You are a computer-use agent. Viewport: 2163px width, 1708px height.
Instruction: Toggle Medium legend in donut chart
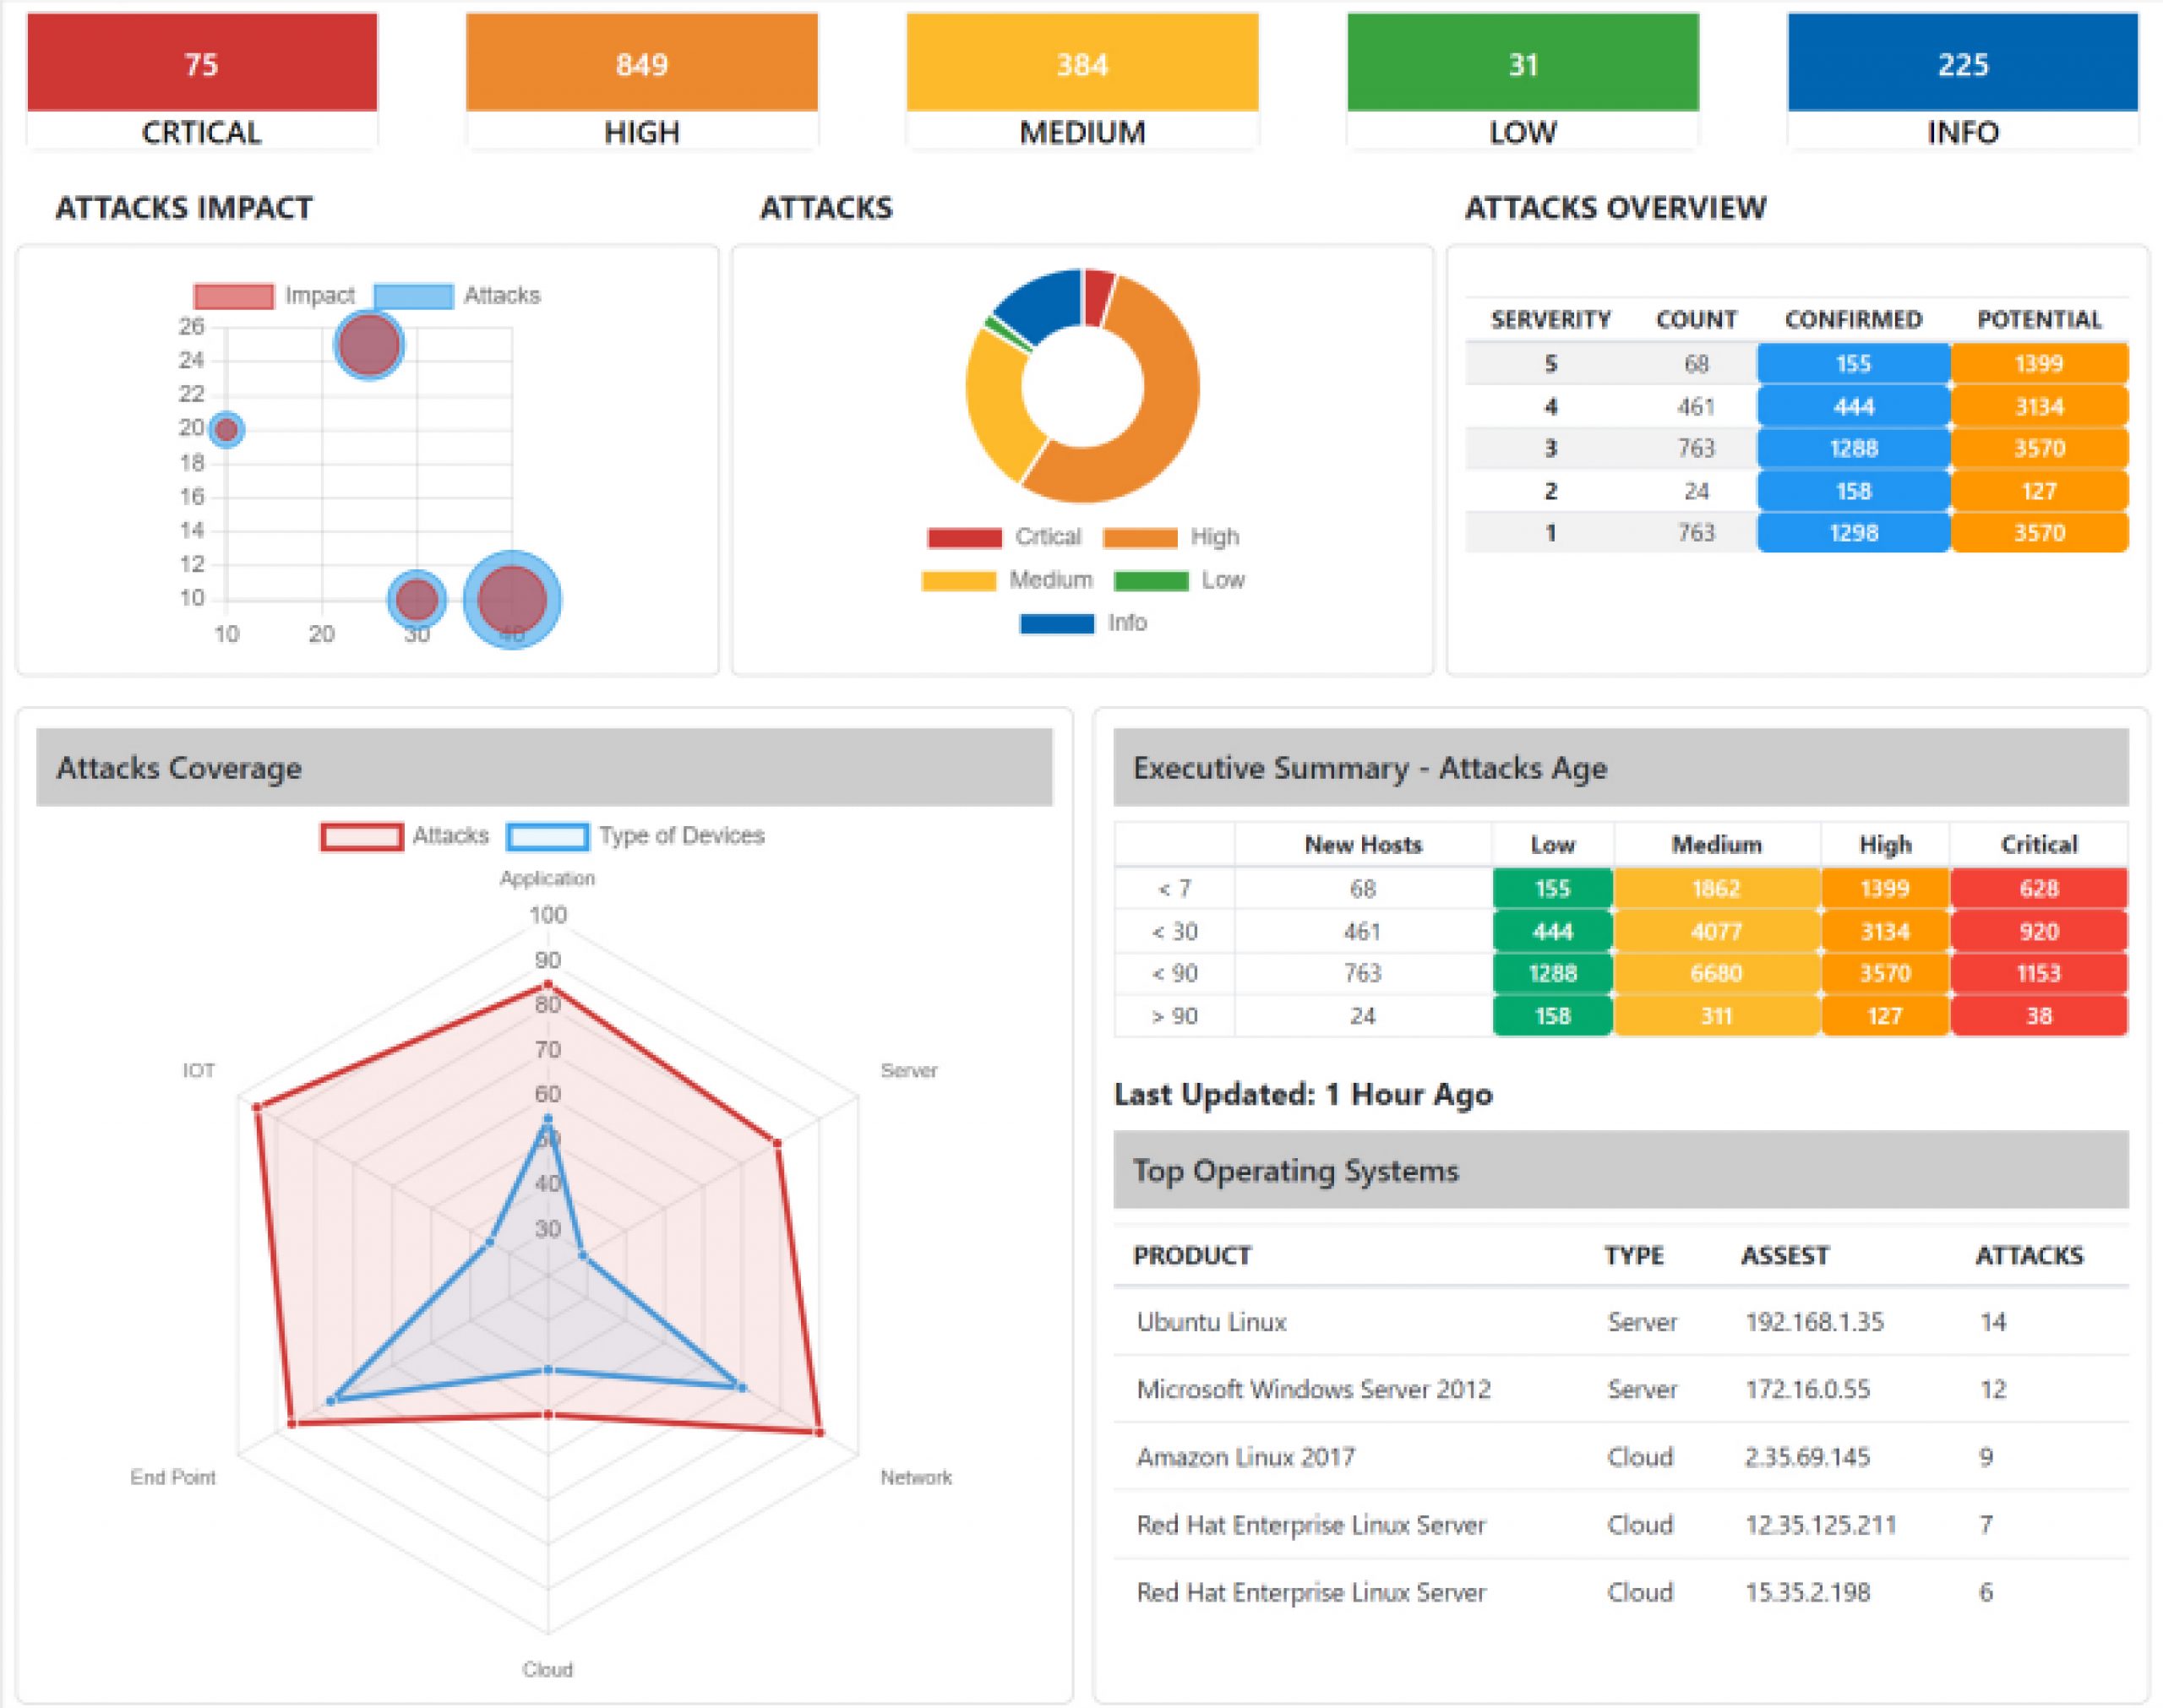[1007, 580]
